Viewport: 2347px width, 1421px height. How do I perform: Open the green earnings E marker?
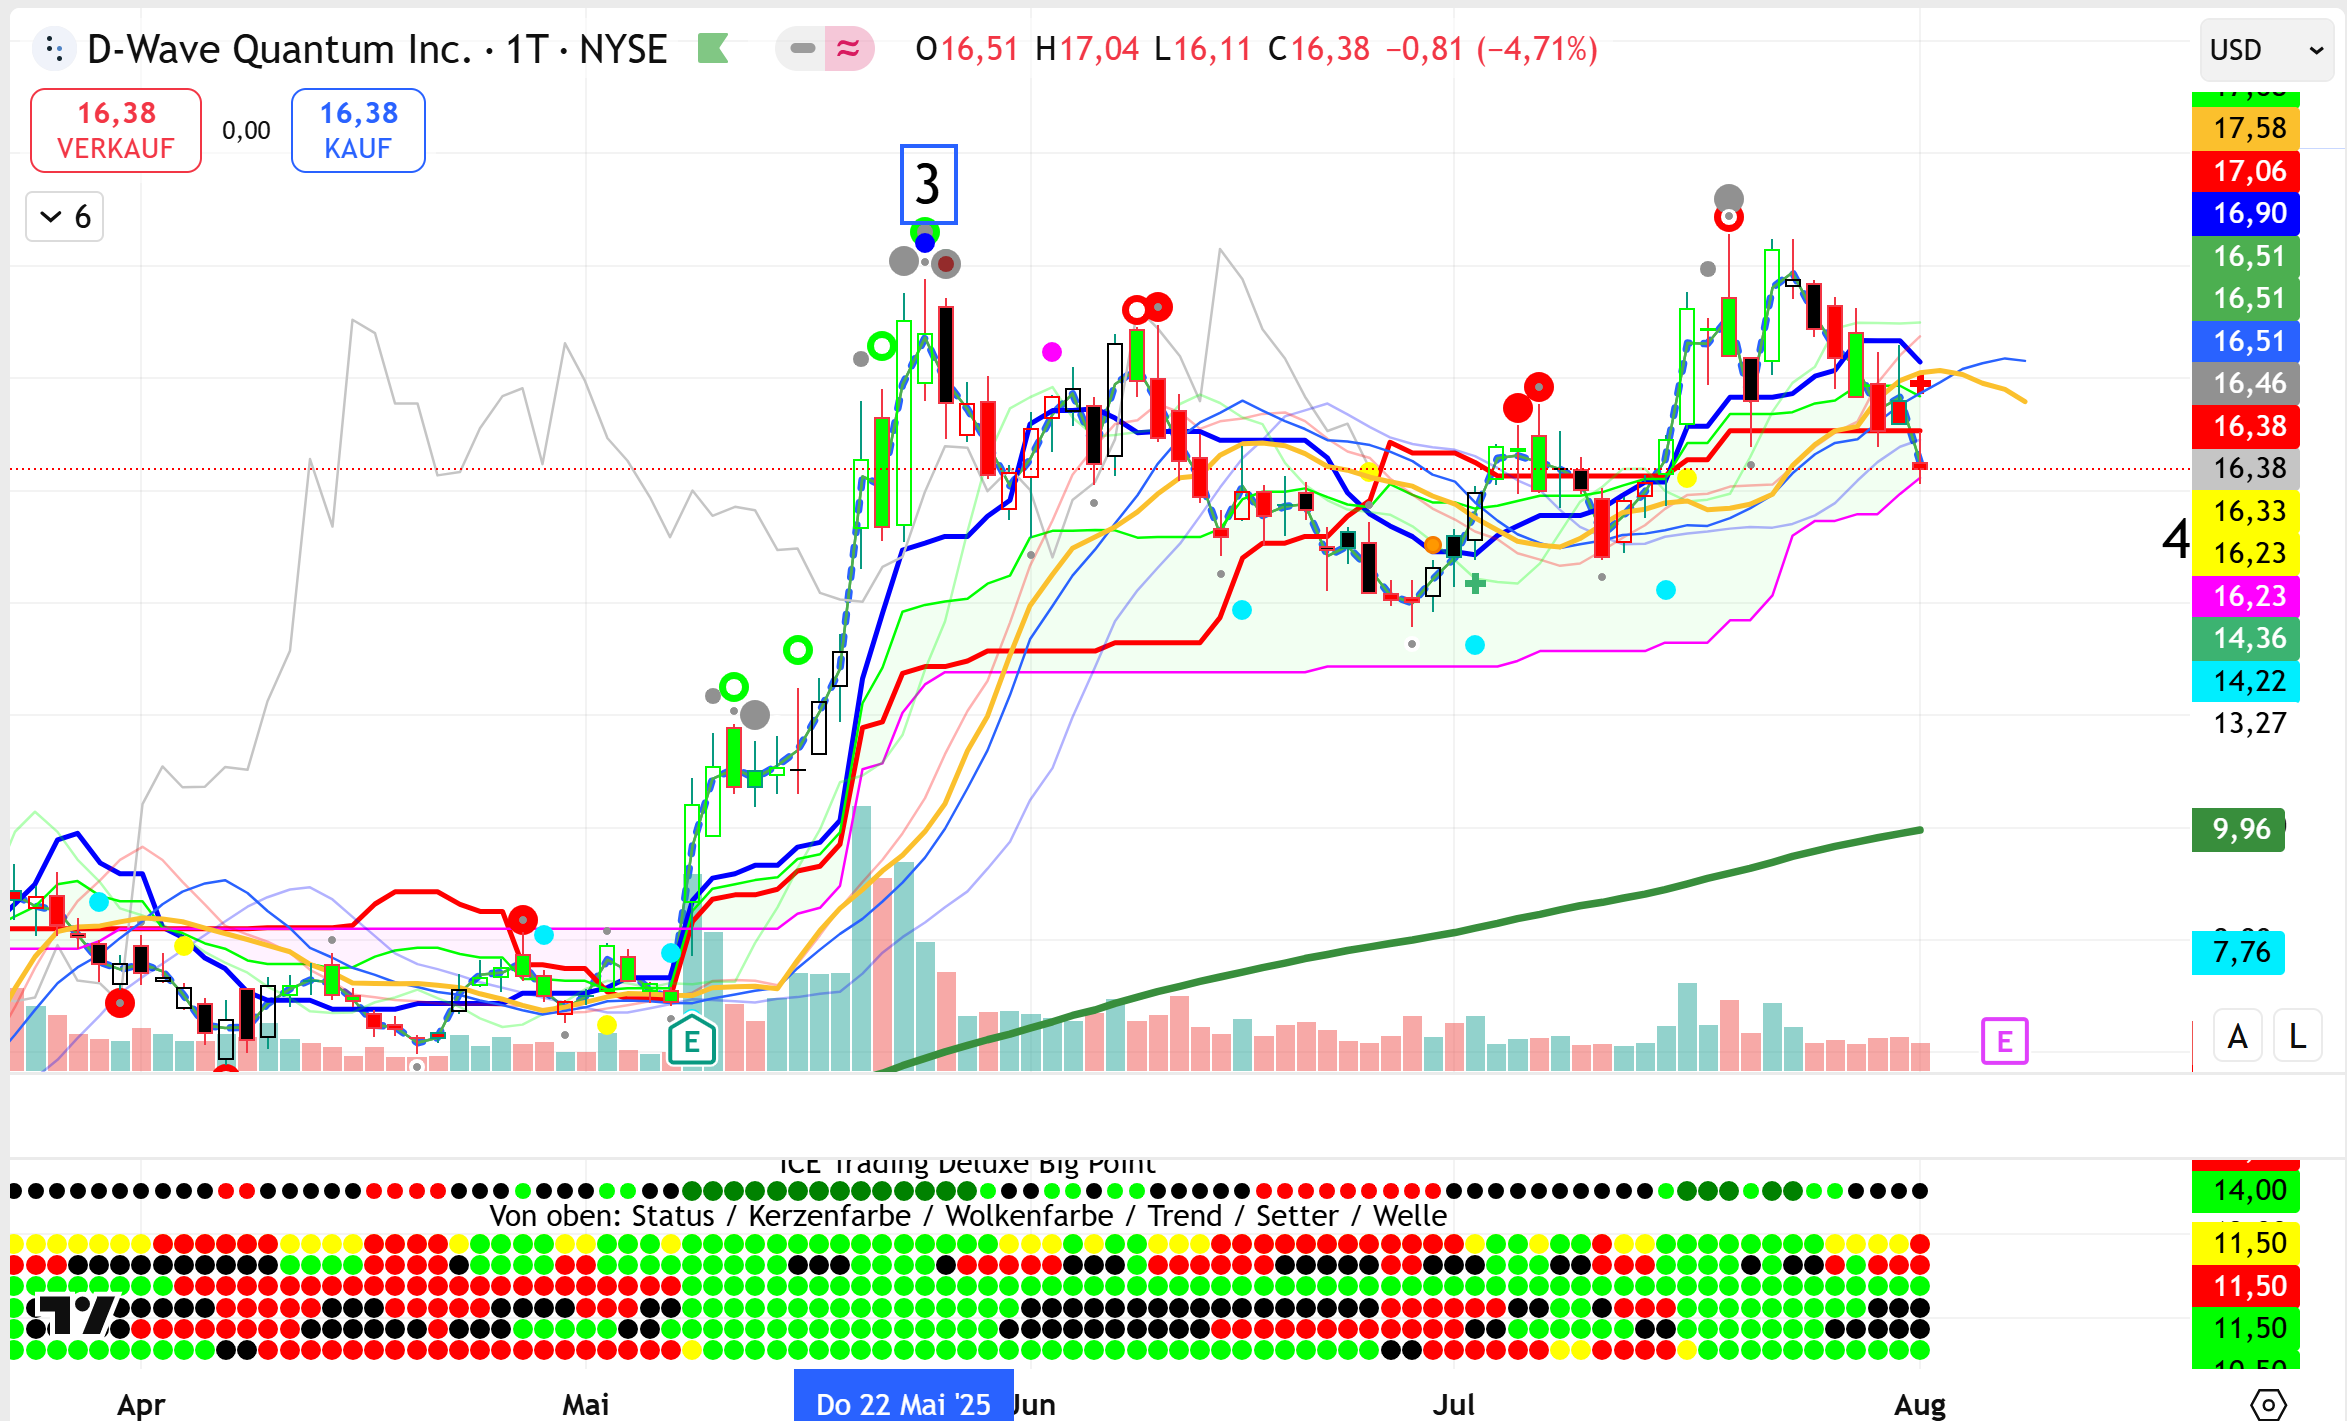tap(691, 1042)
